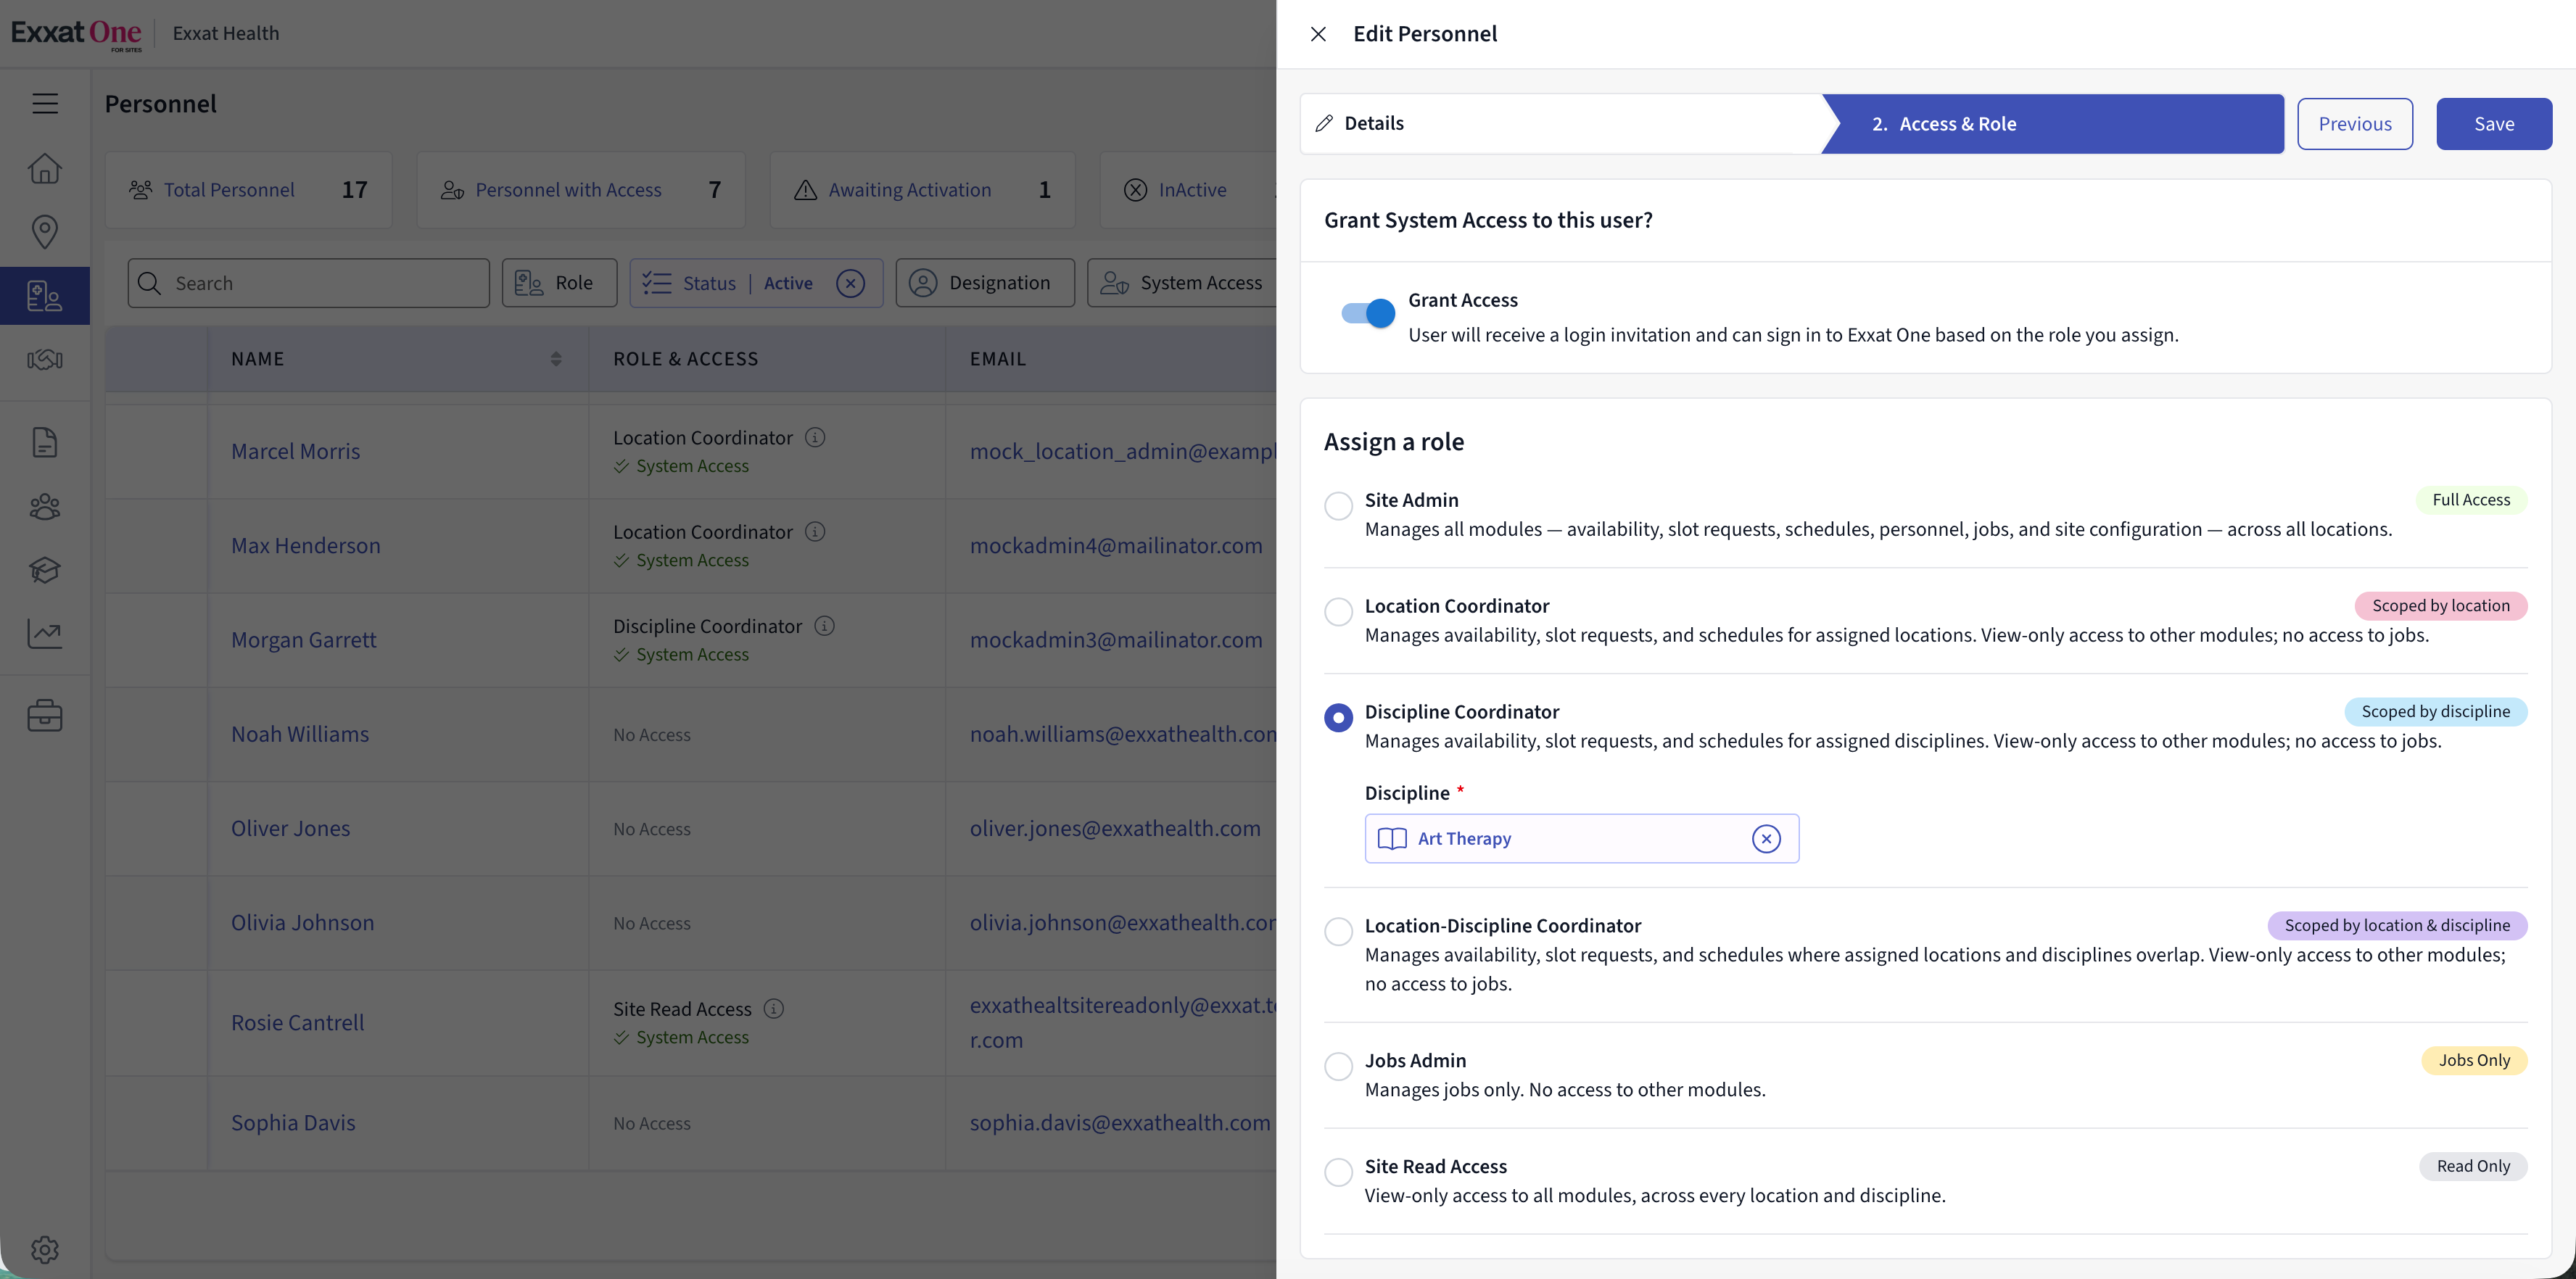
Task: Turn off the Grant Access switch
Action: click(1368, 313)
